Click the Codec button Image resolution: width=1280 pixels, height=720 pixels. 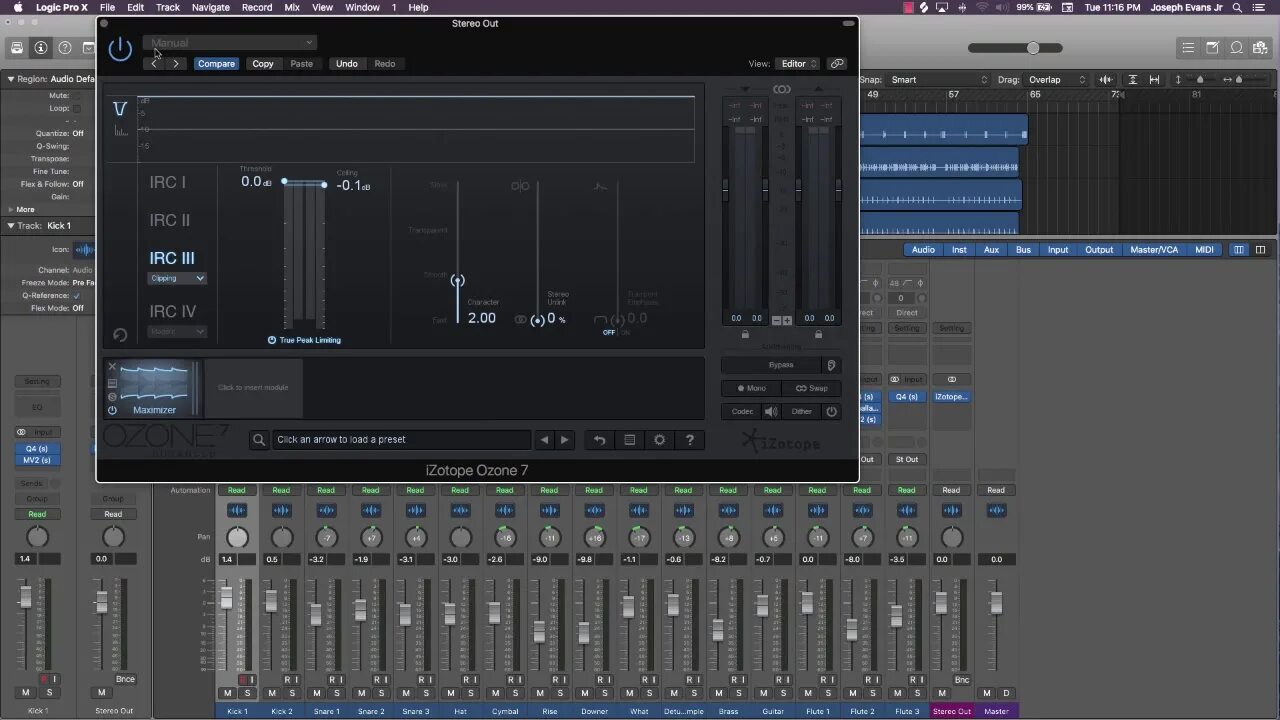[742, 411]
